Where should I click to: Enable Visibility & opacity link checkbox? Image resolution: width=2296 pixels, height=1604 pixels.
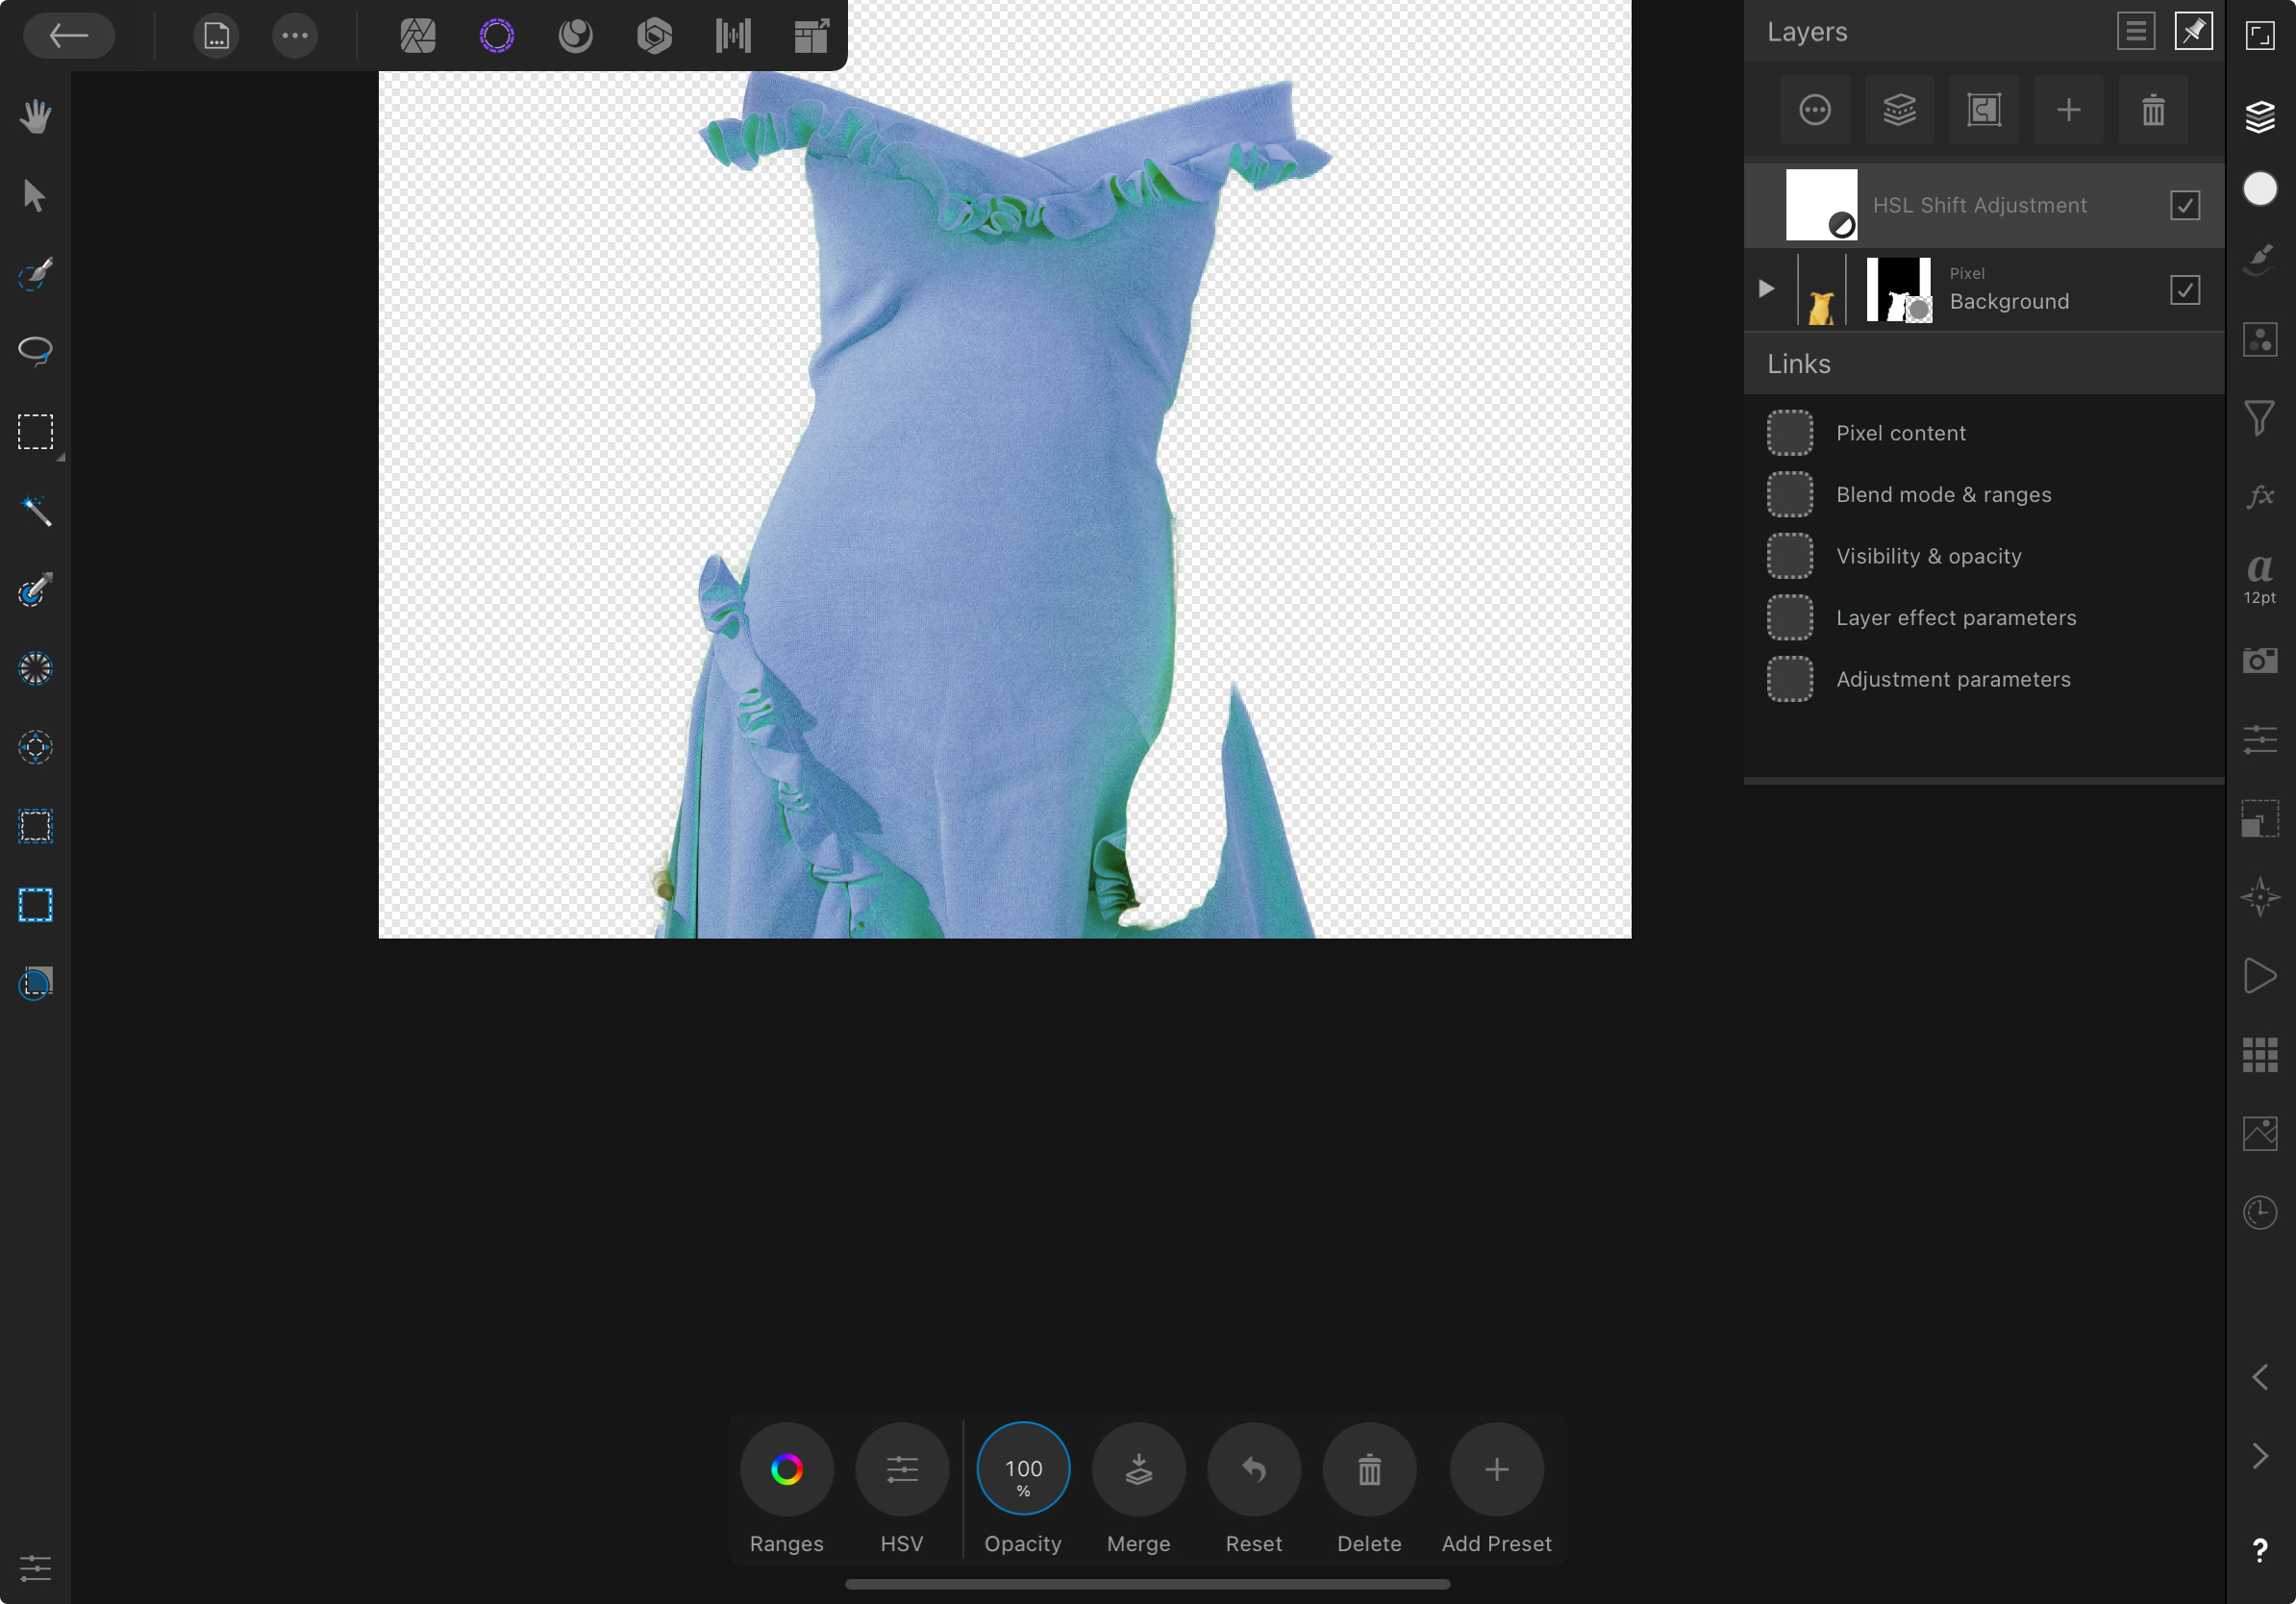tap(1789, 556)
